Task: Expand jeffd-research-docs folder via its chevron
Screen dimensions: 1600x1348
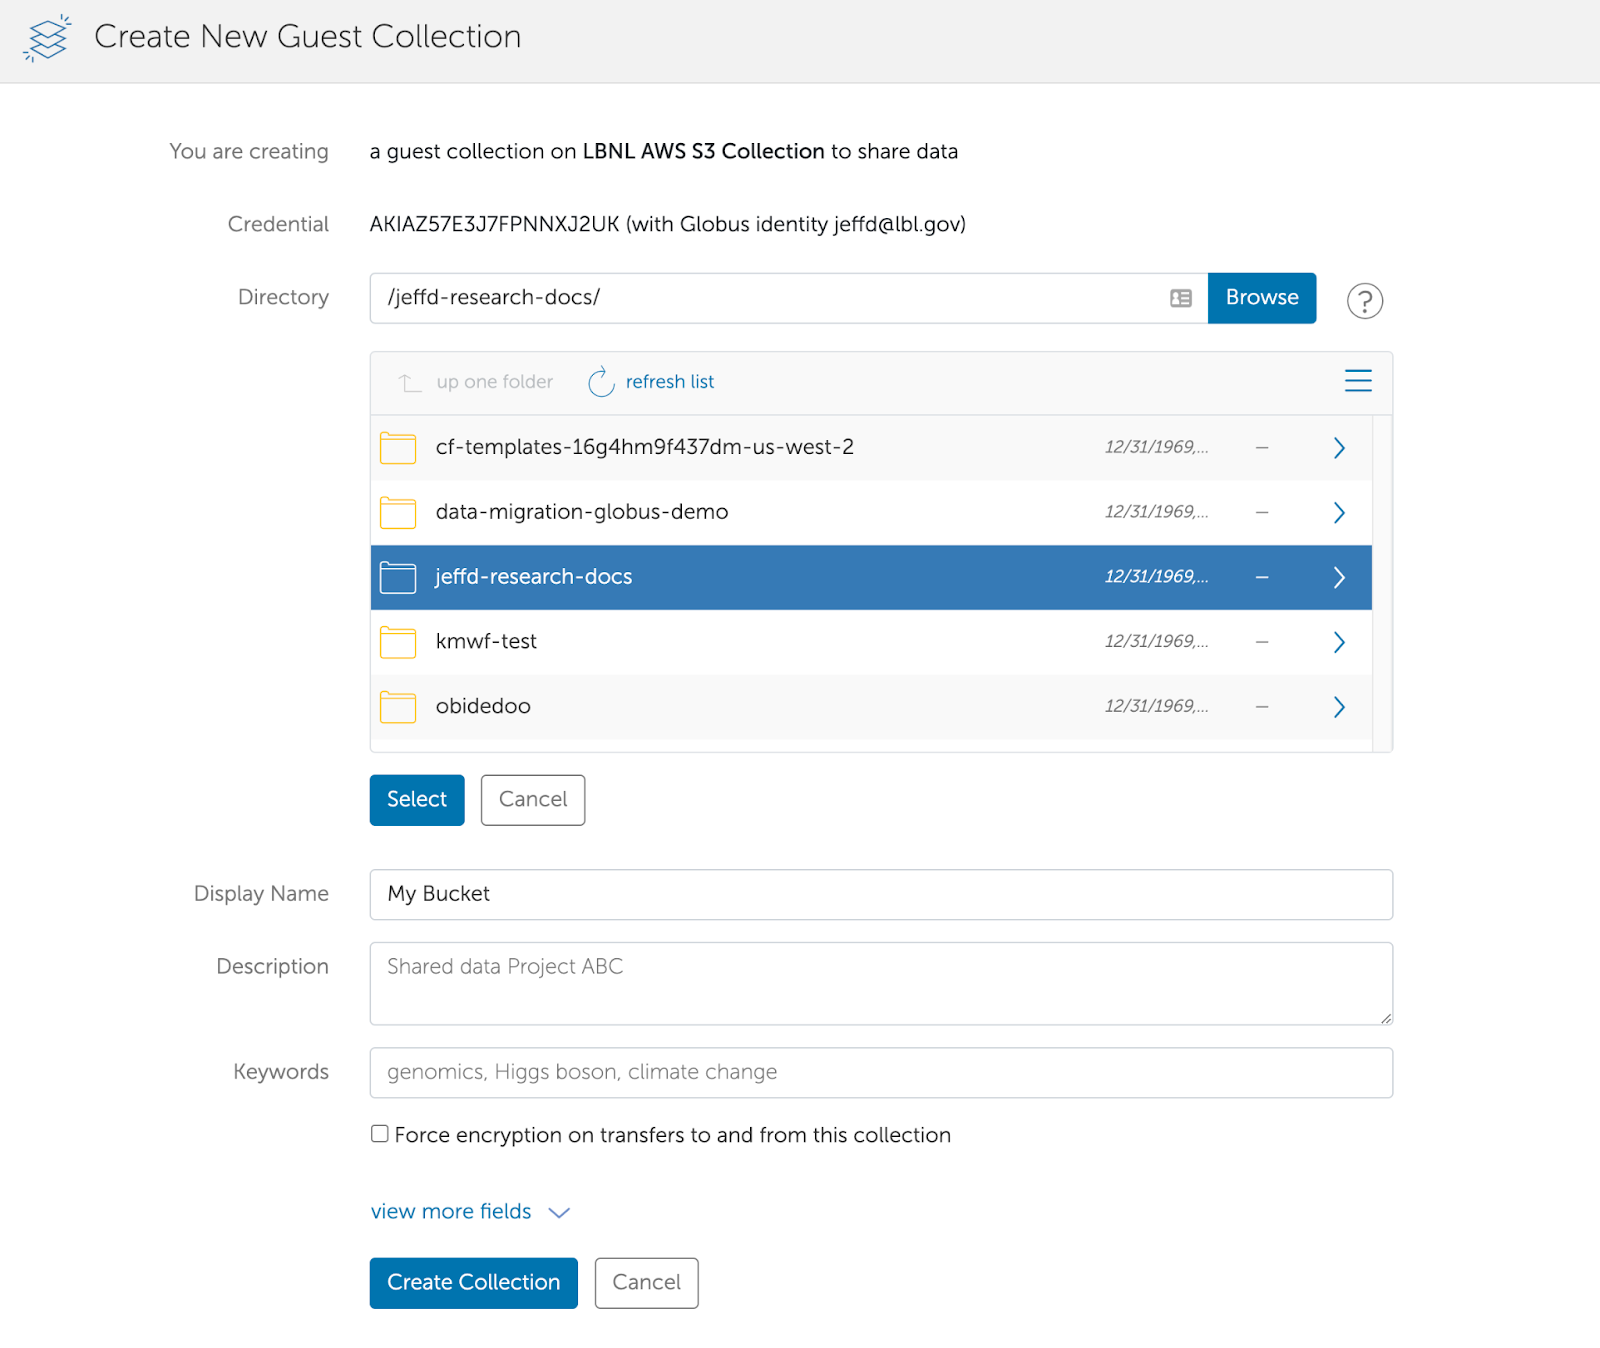Action: [1339, 577]
